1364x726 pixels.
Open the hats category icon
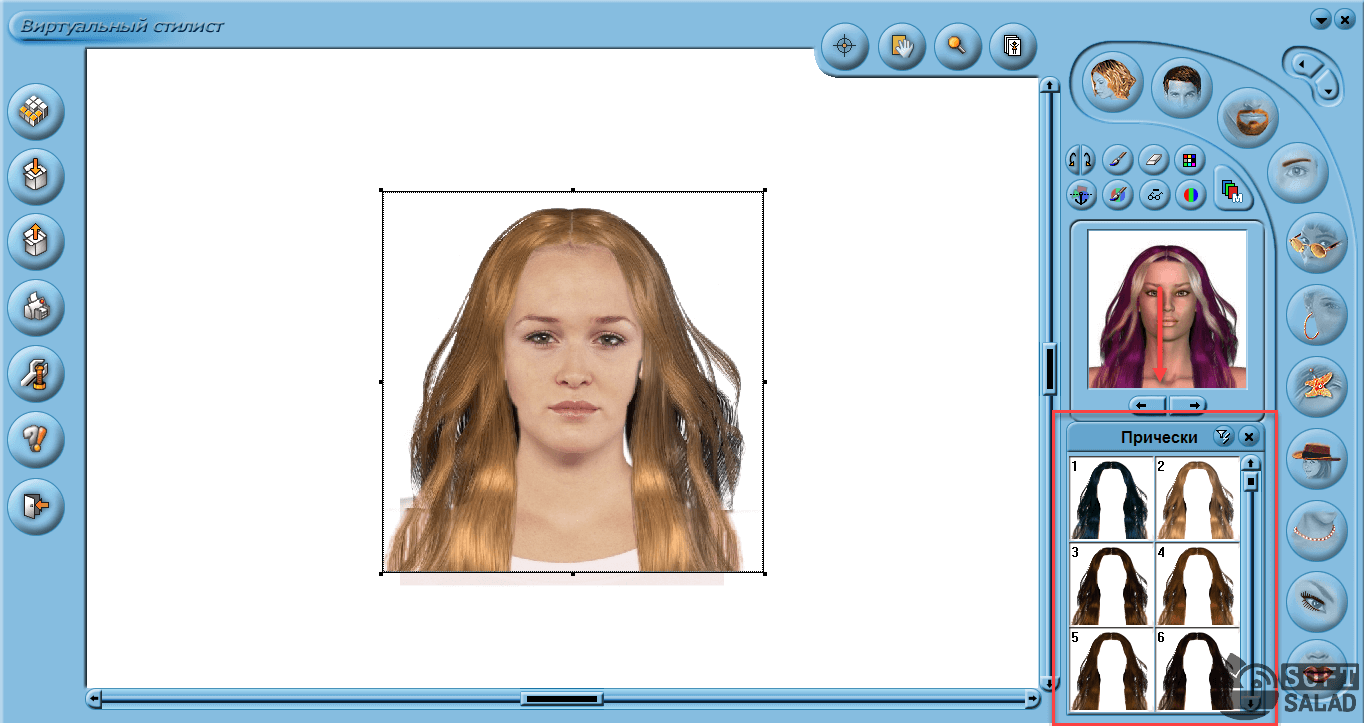1316,459
